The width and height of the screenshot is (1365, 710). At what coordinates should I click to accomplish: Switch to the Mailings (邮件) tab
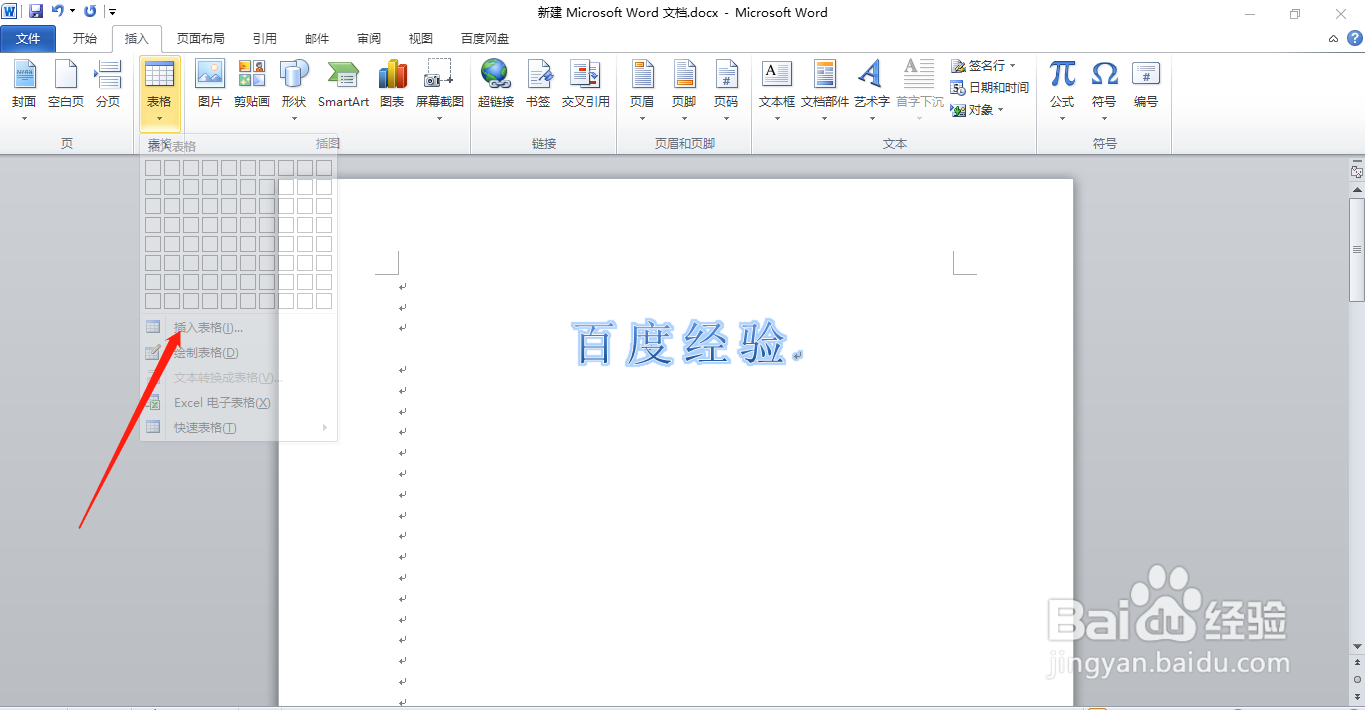point(317,39)
